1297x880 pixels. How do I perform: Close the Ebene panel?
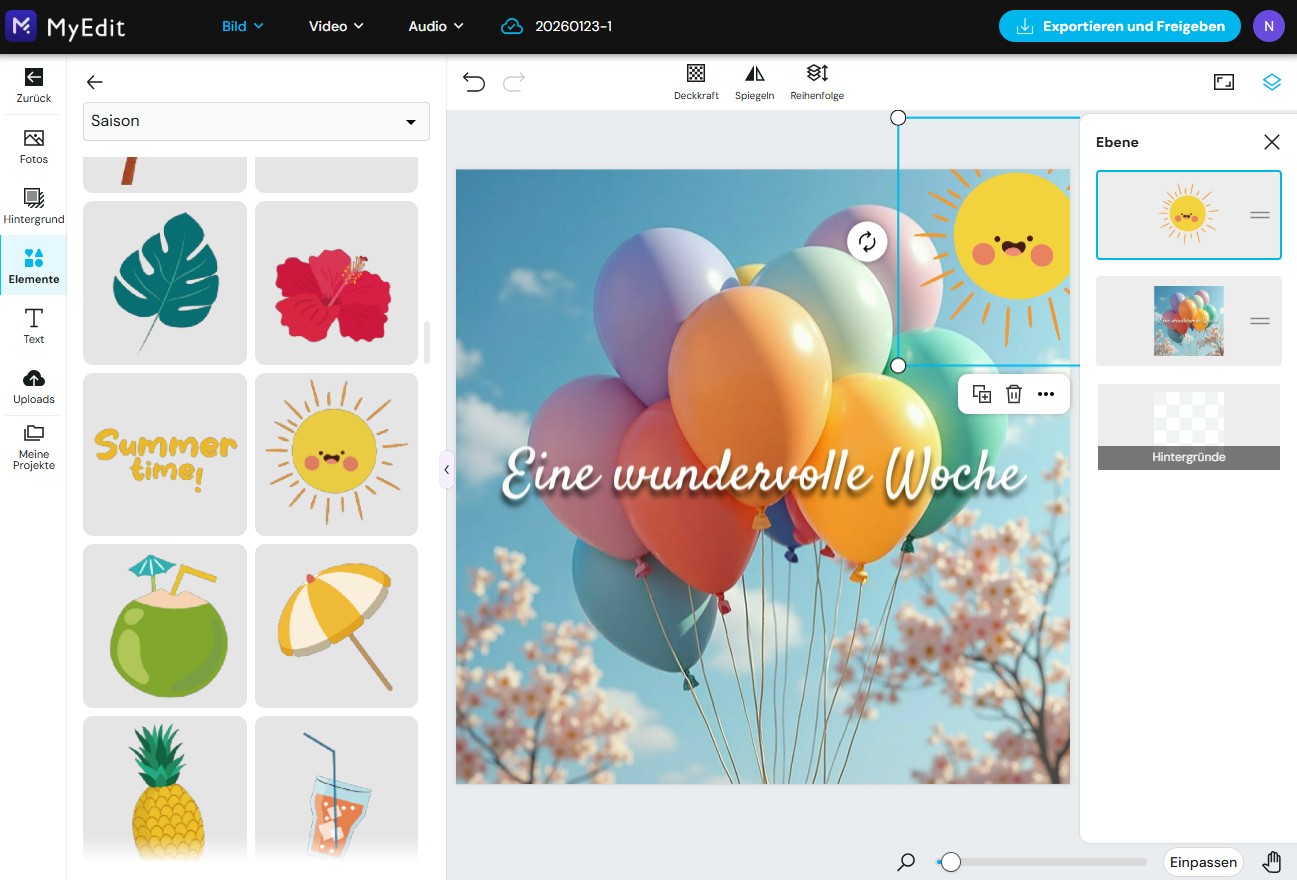tap(1272, 142)
